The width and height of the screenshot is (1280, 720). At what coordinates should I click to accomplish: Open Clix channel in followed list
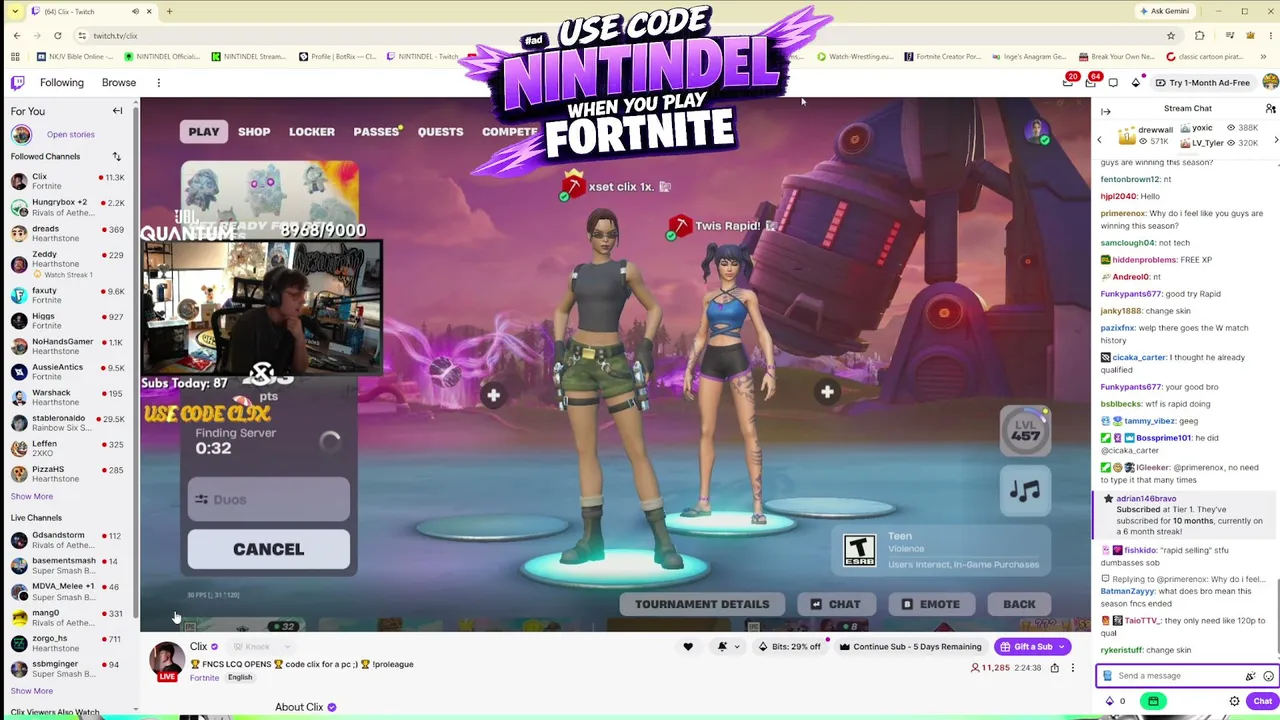pyautogui.click(x=67, y=181)
